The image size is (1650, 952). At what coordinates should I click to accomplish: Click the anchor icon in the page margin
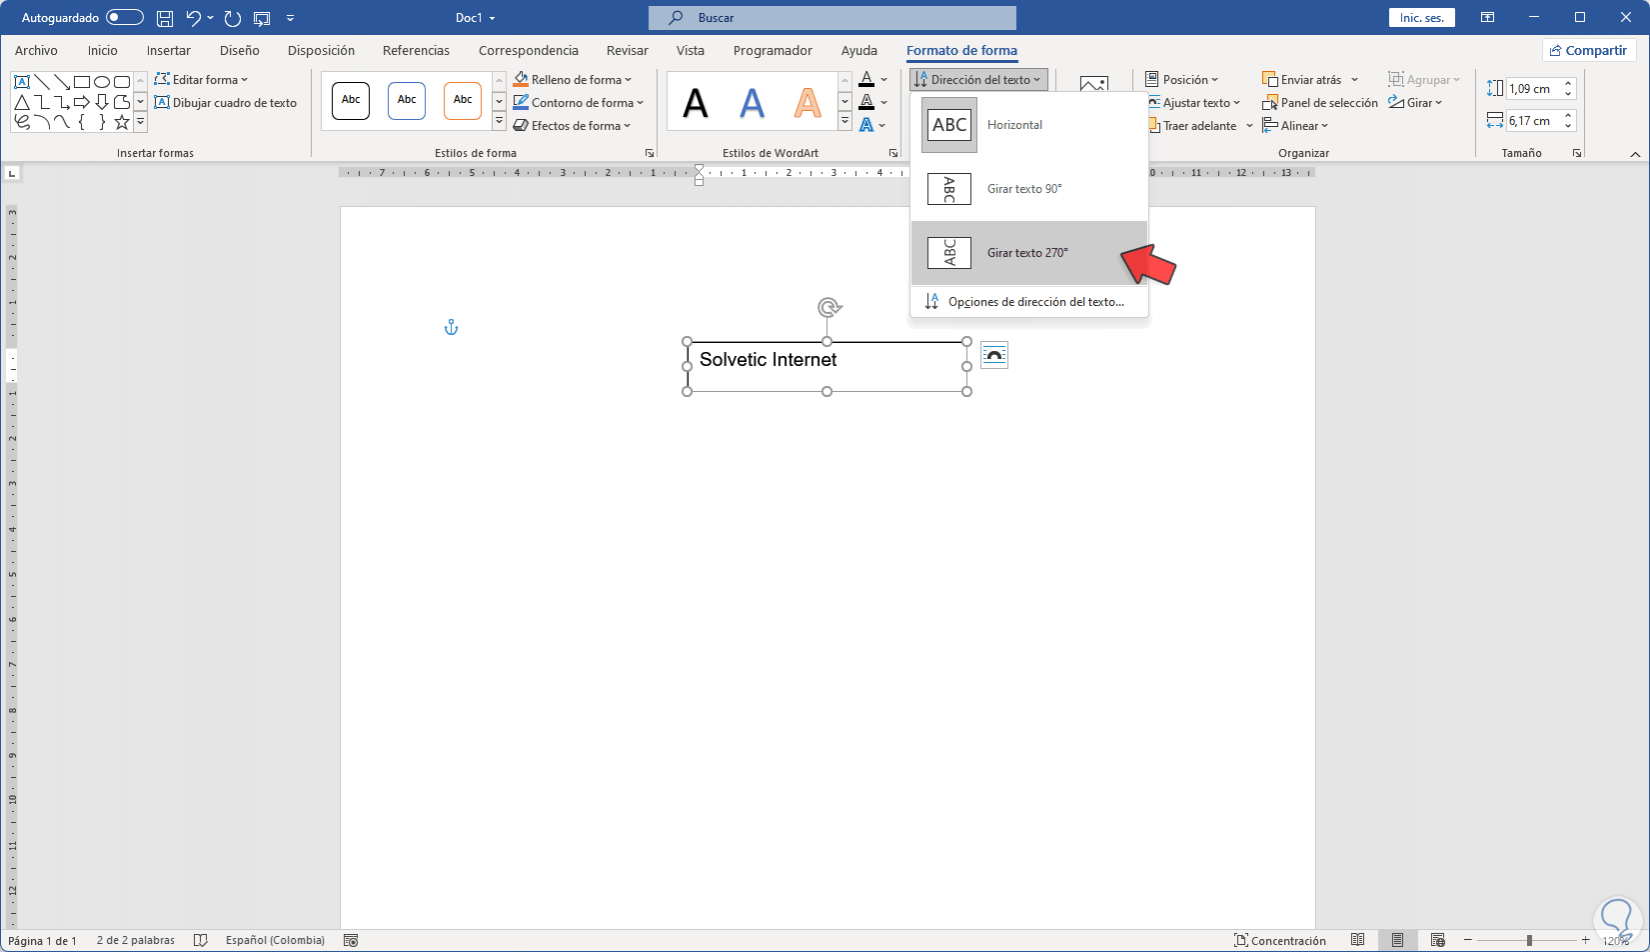451,327
